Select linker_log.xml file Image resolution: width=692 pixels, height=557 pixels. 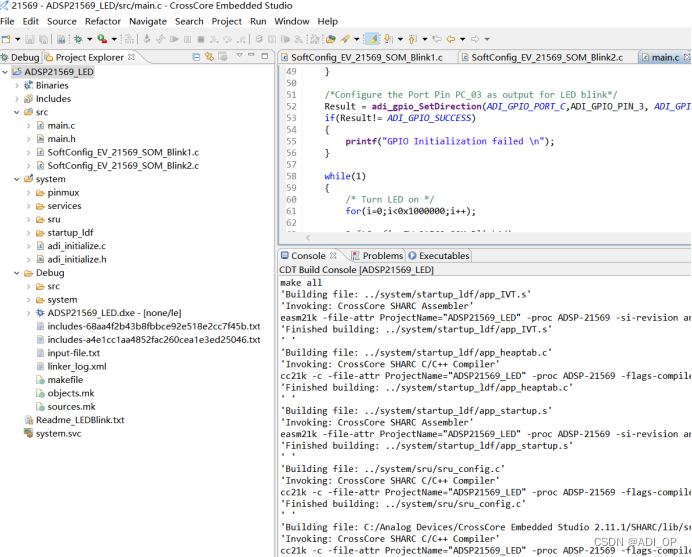point(77,367)
